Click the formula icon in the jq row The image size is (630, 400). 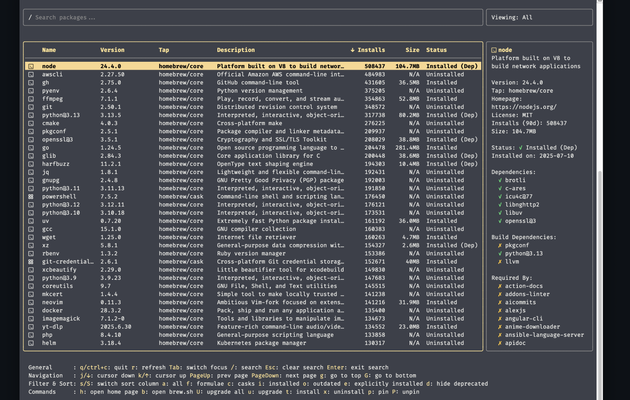(31, 172)
